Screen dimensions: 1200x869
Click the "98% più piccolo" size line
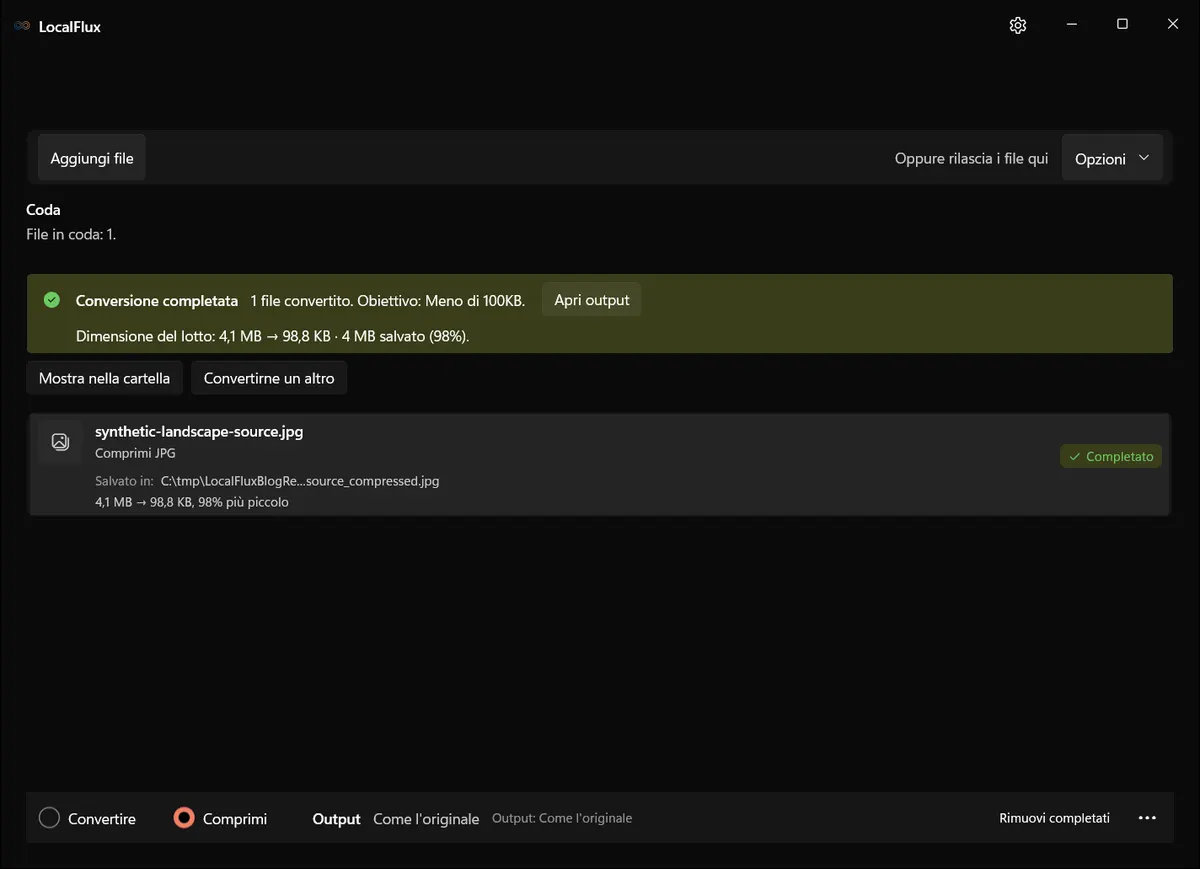[192, 502]
